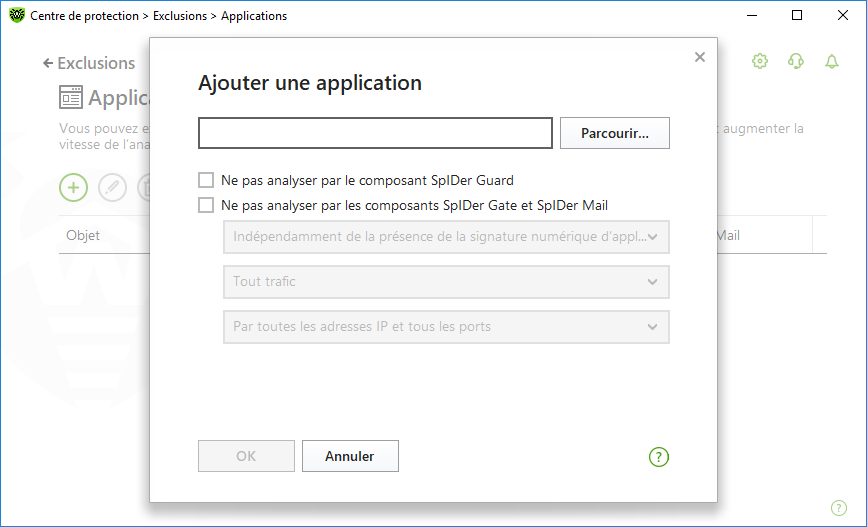This screenshot has height=527, width=867.
Task: Minimize the Centre de protection window
Action: [751, 15]
